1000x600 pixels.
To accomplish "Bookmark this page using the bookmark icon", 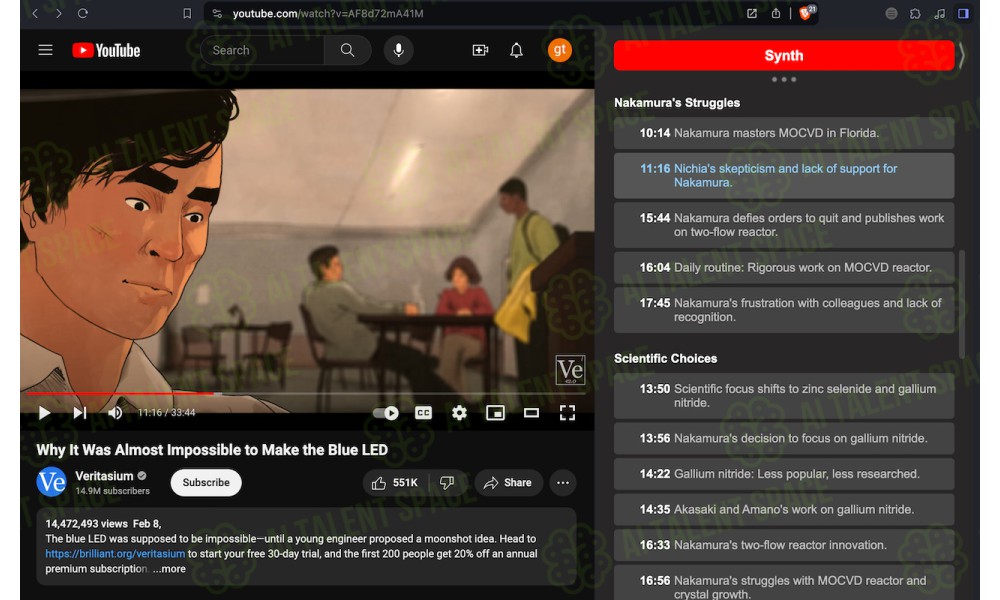I will click(x=187, y=13).
